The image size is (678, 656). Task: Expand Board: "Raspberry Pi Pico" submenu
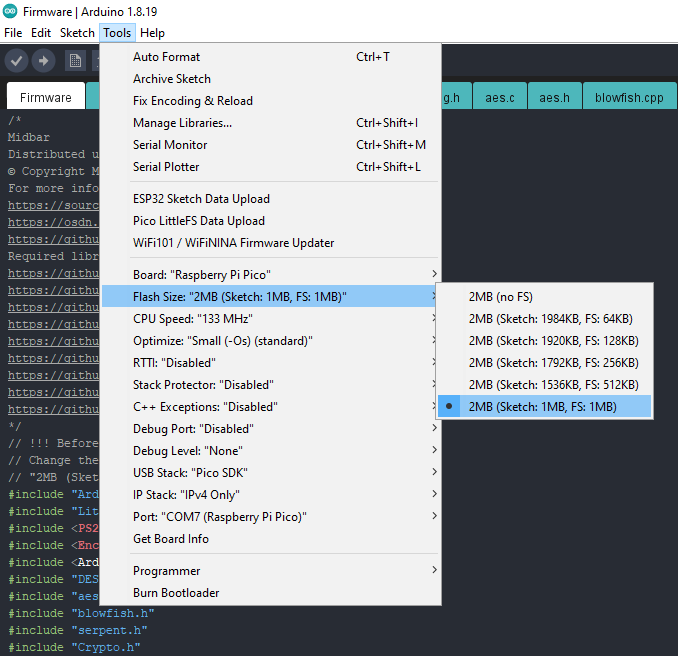coord(271,275)
